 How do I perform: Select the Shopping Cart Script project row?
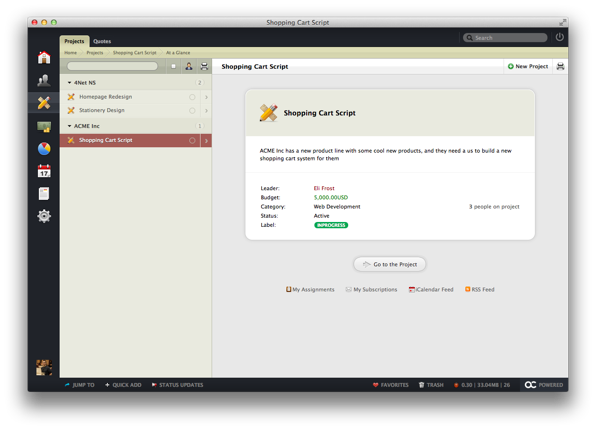coord(136,141)
